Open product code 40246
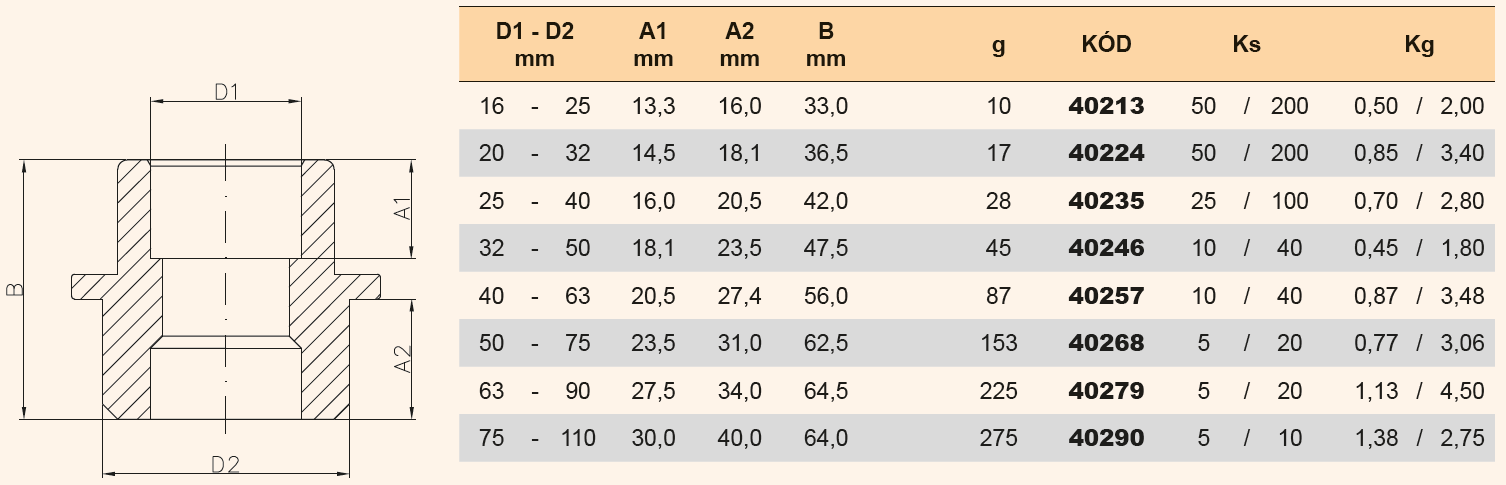This screenshot has width=1506, height=485. [x=1106, y=248]
